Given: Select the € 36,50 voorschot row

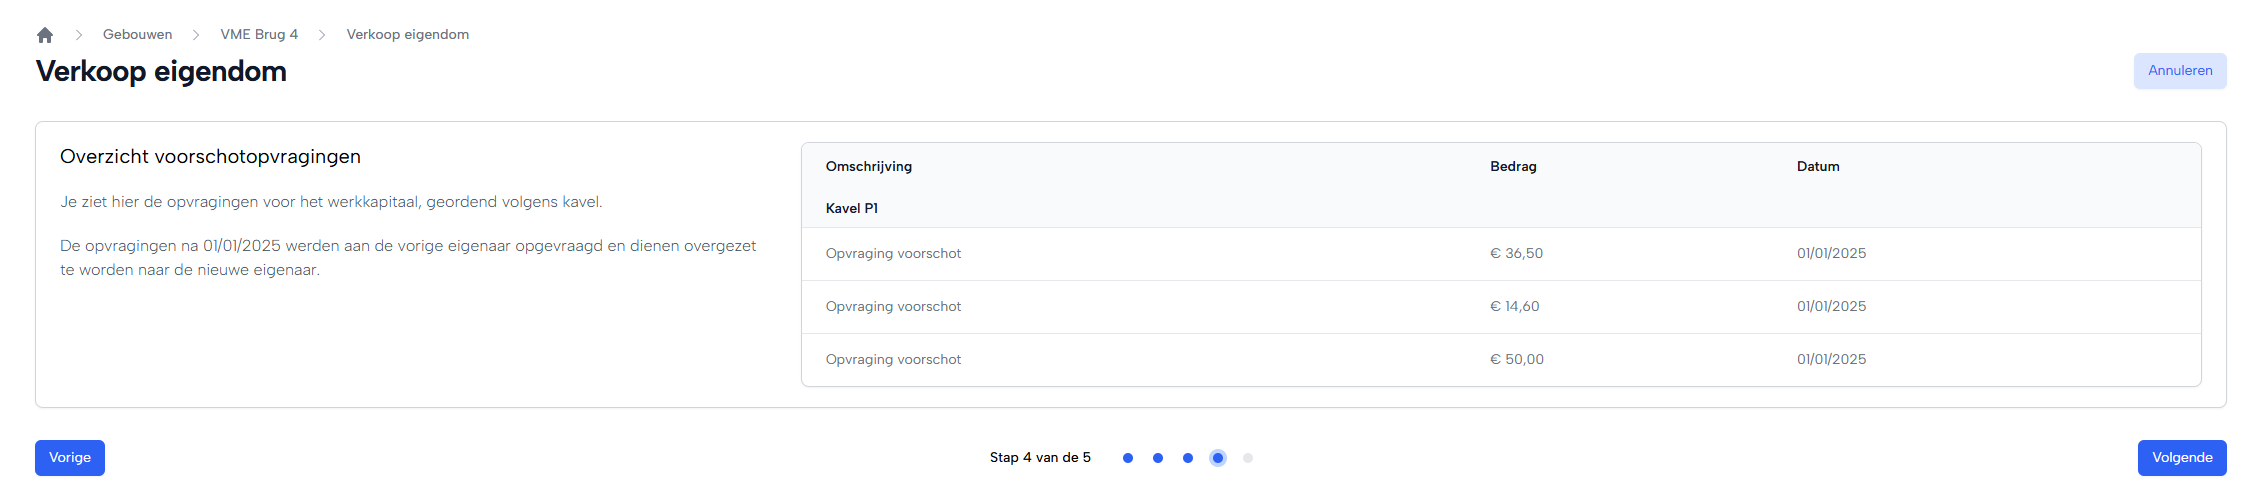Looking at the screenshot, I should click(x=1500, y=254).
